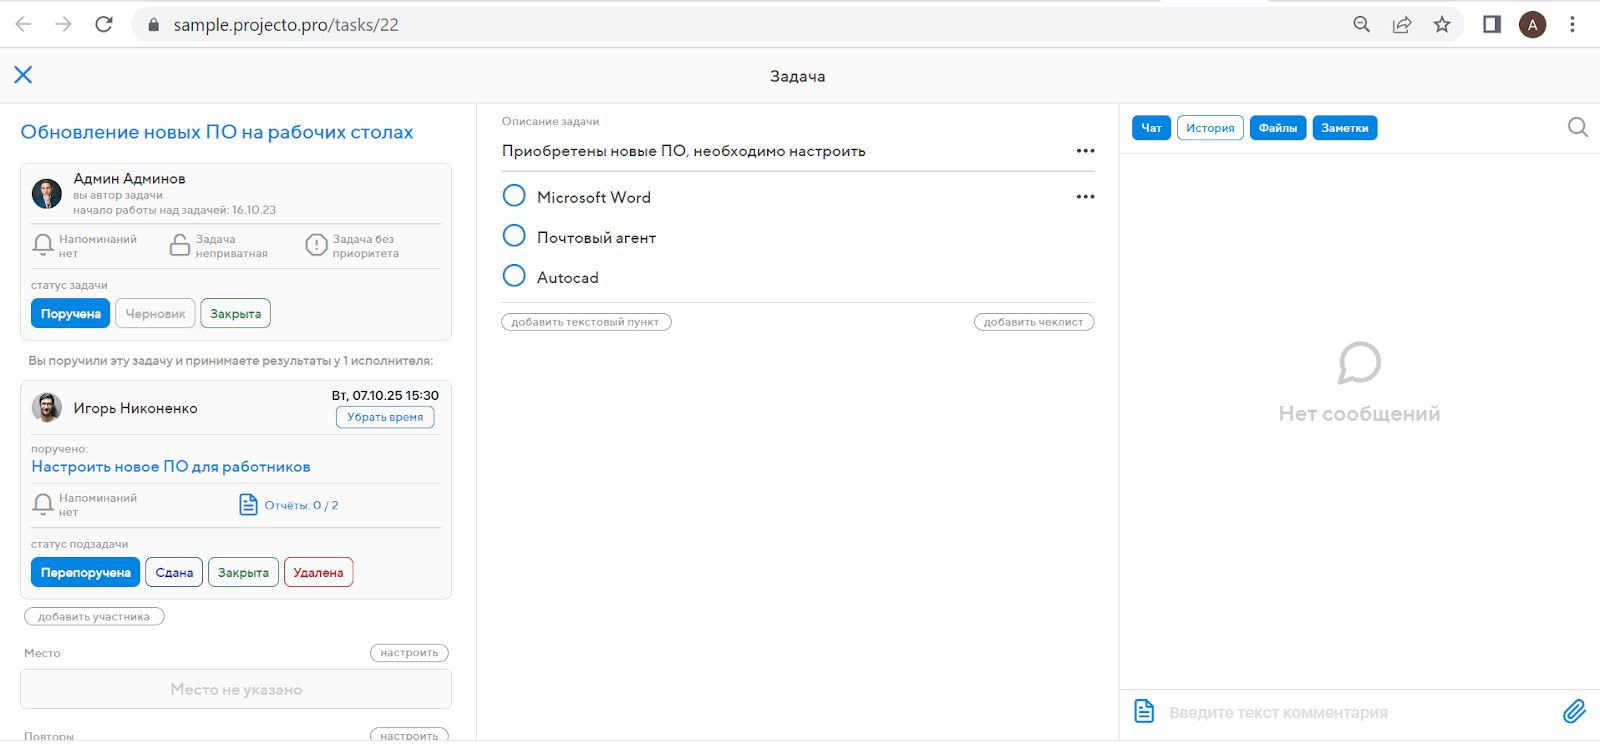Click добавить участника

coord(94,617)
